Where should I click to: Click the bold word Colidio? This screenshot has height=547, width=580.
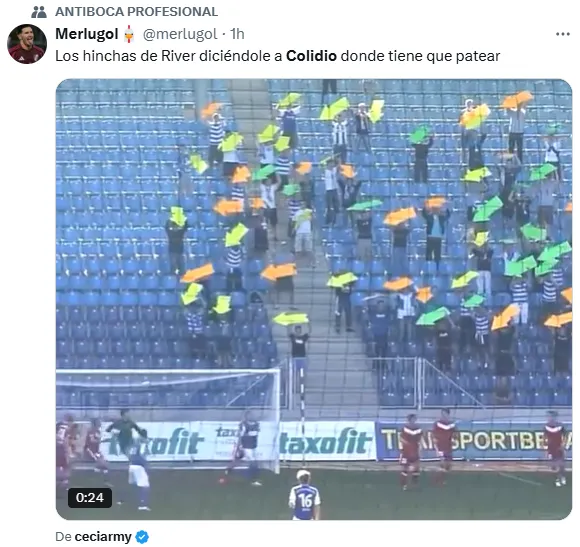311,56
